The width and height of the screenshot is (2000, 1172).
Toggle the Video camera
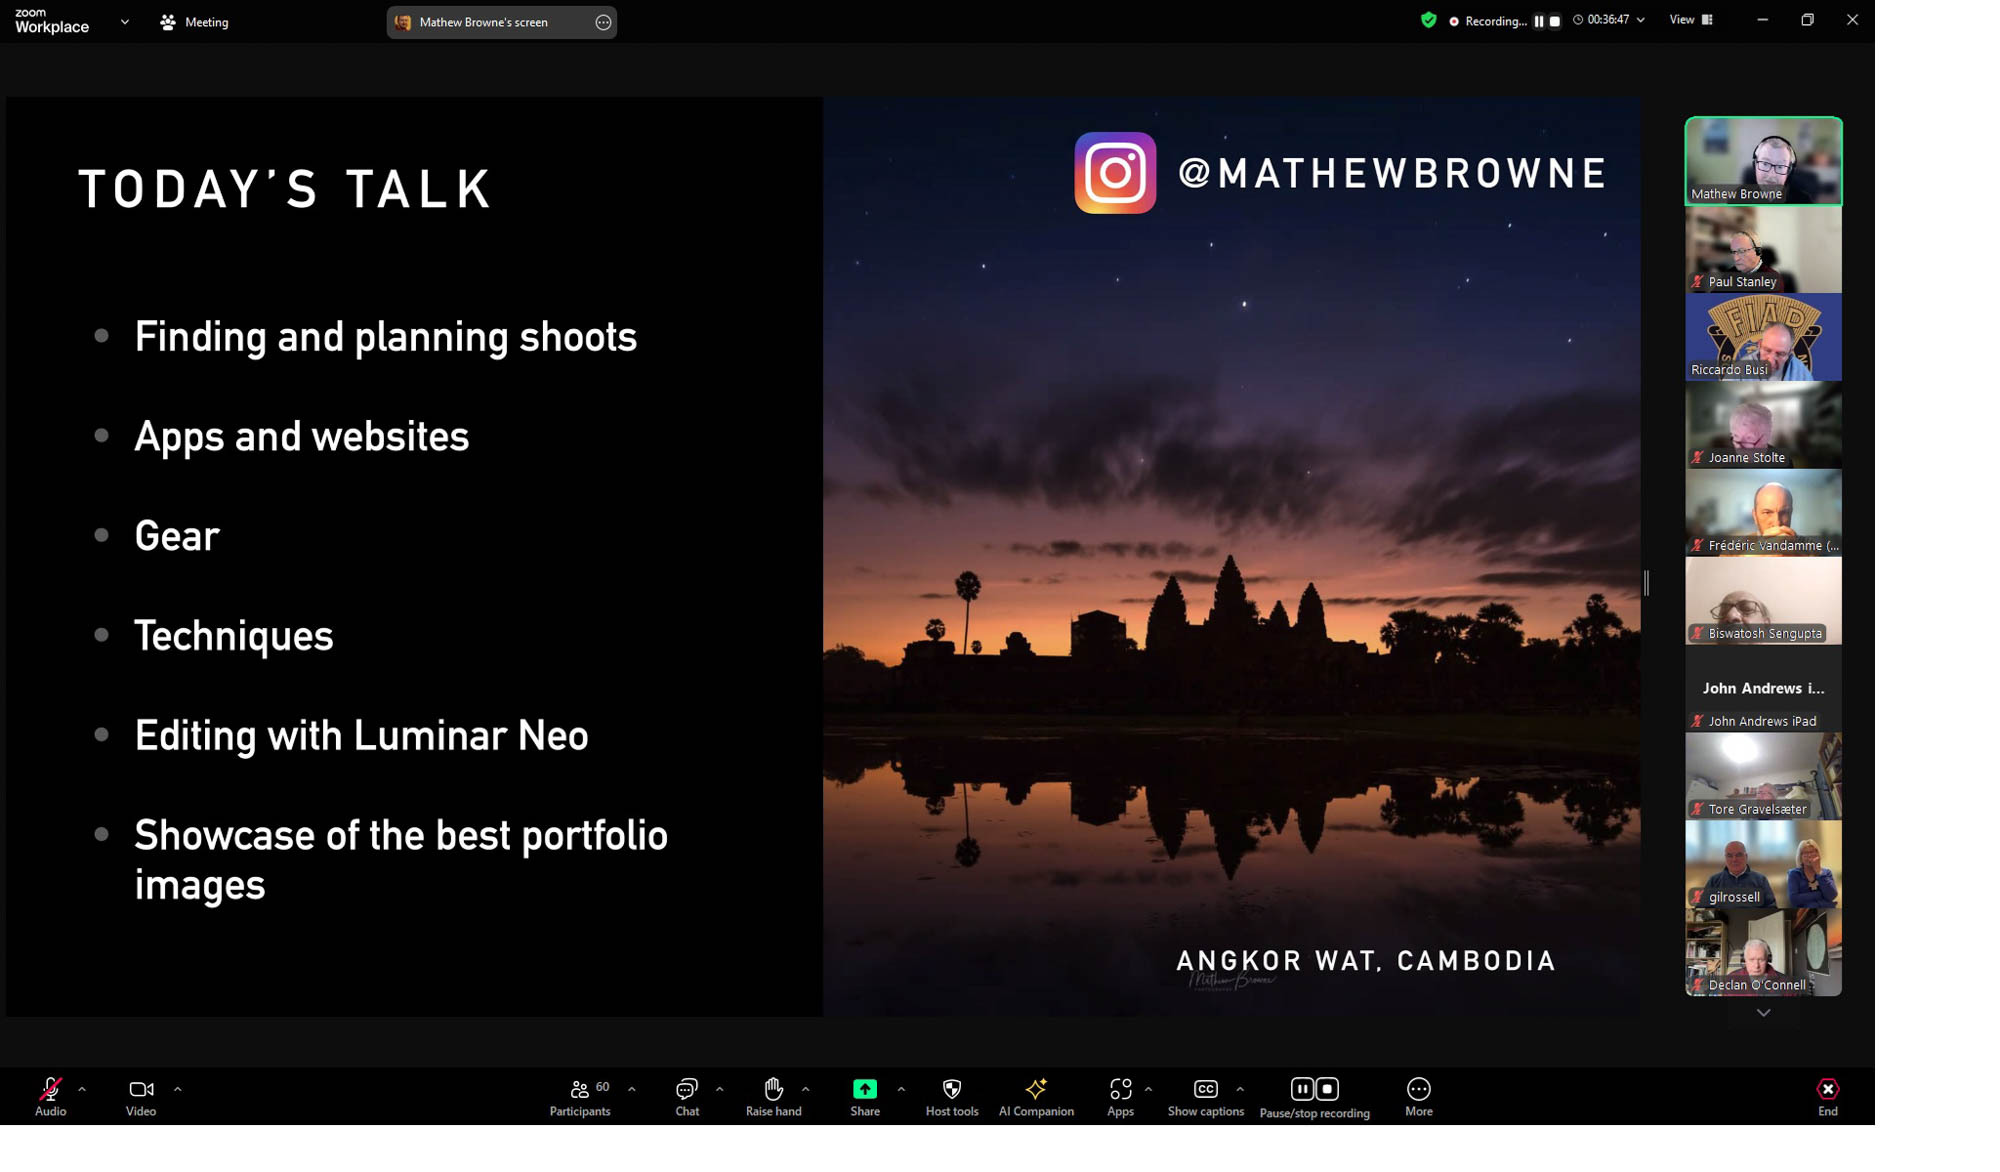141,1096
